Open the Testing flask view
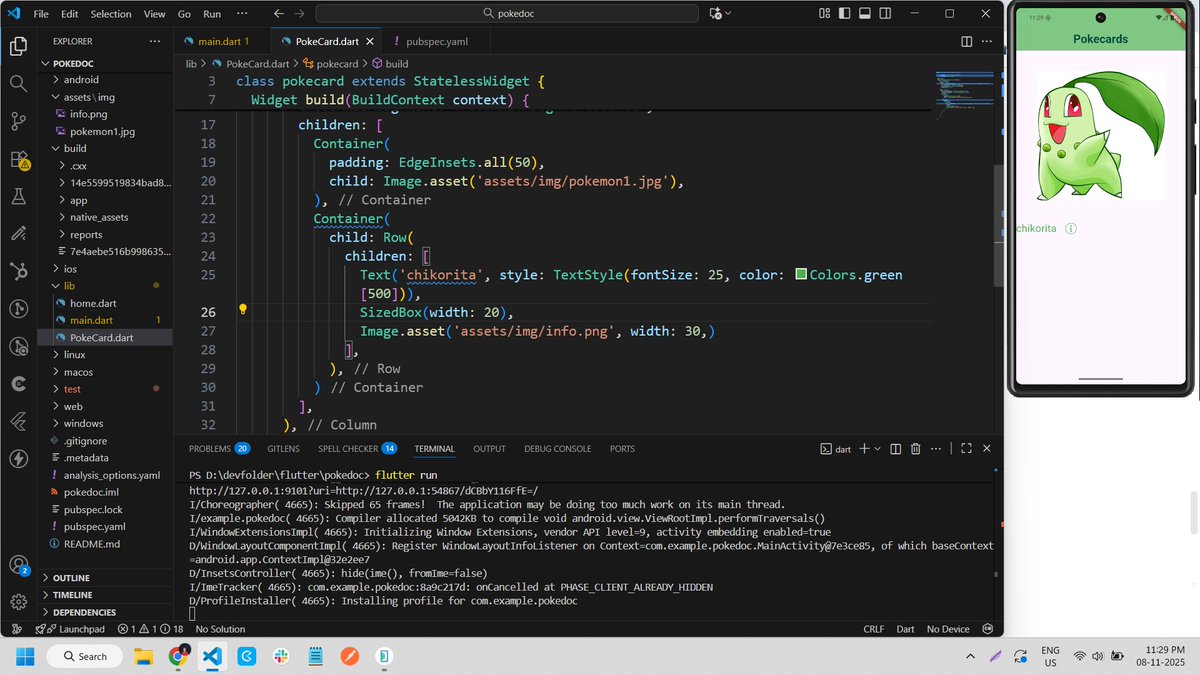Viewport: 1200px width, 675px height. point(18,197)
